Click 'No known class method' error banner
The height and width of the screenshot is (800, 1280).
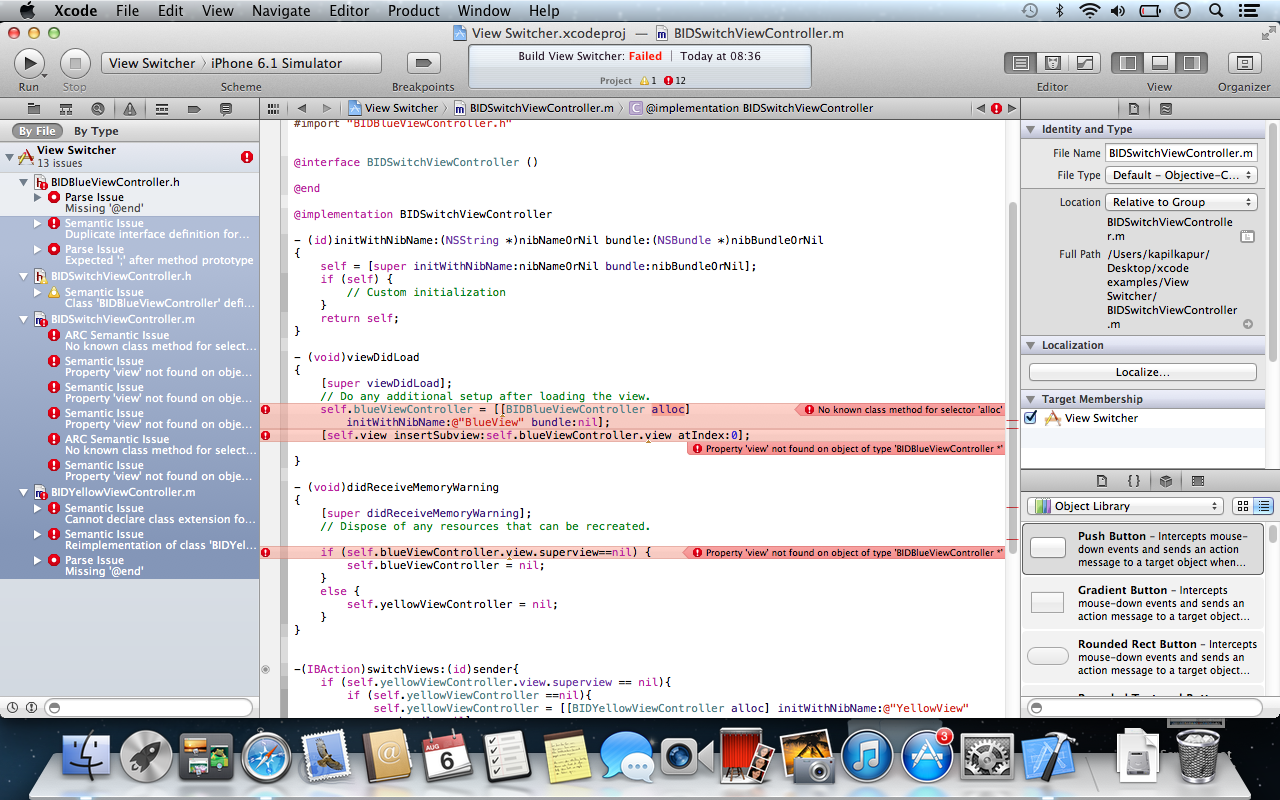[x=899, y=410]
